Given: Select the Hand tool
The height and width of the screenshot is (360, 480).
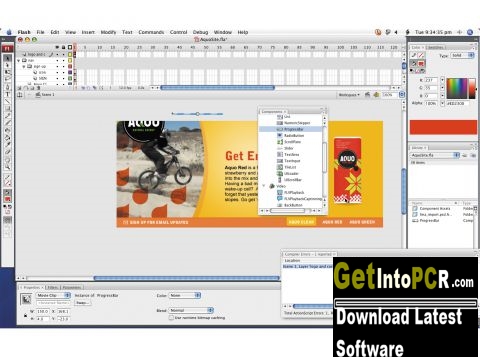Looking at the screenshot, I should (x=7, y=160).
